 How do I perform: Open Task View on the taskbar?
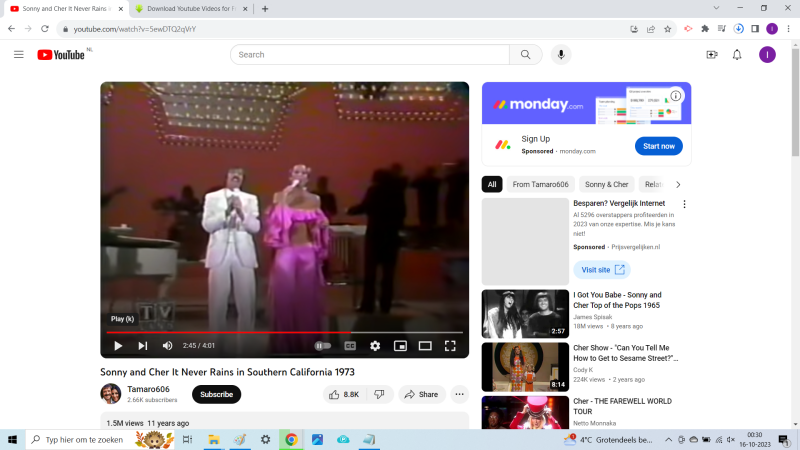[187, 439]
